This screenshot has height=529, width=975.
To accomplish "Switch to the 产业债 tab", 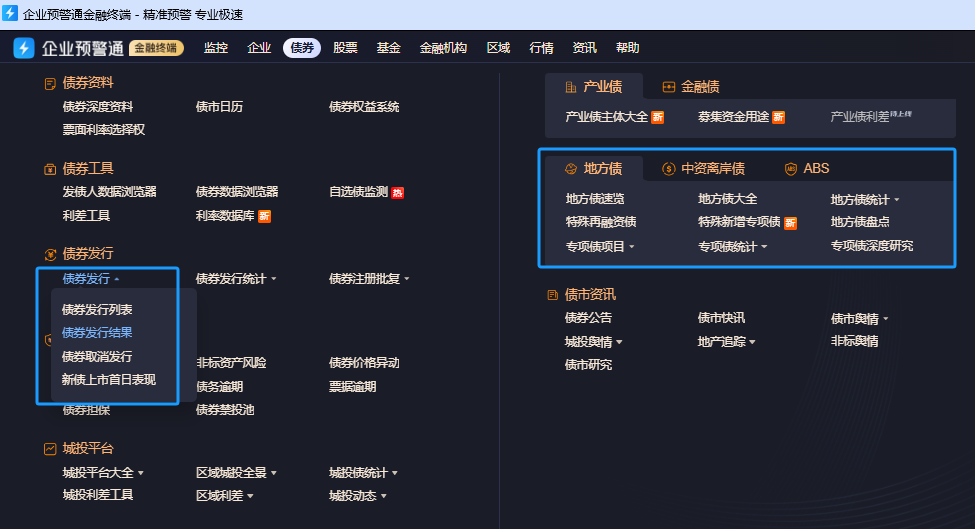I will tap(594, 87).
